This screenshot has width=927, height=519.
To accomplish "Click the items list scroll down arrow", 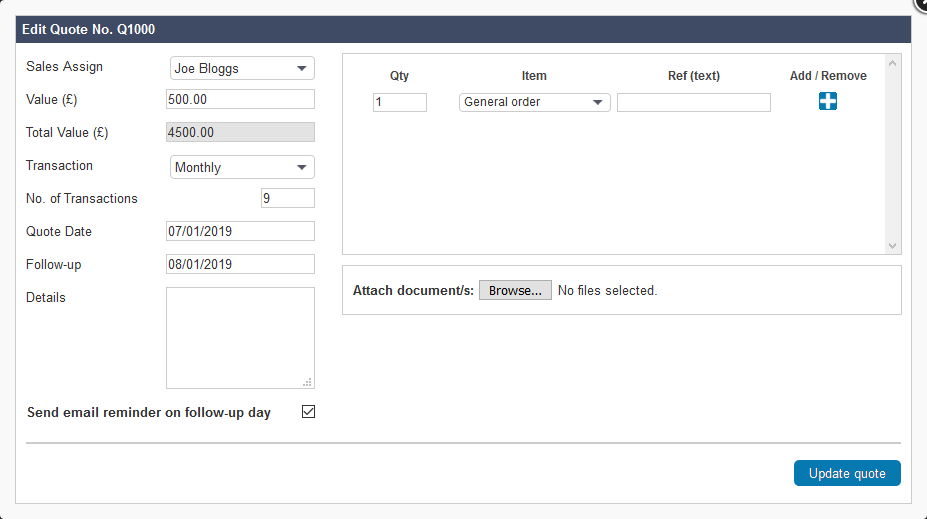I will (893, 246).
